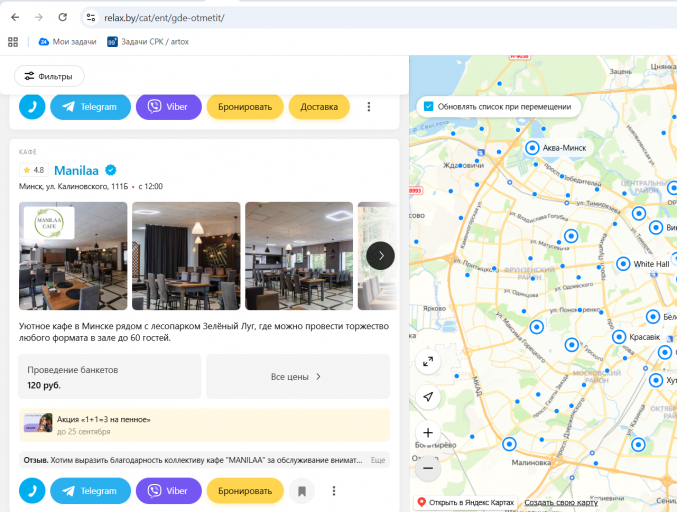Open second Manilaa photo with dark curtain
Viewport: 677px width, 512px height.
click(x=186, y=256)
